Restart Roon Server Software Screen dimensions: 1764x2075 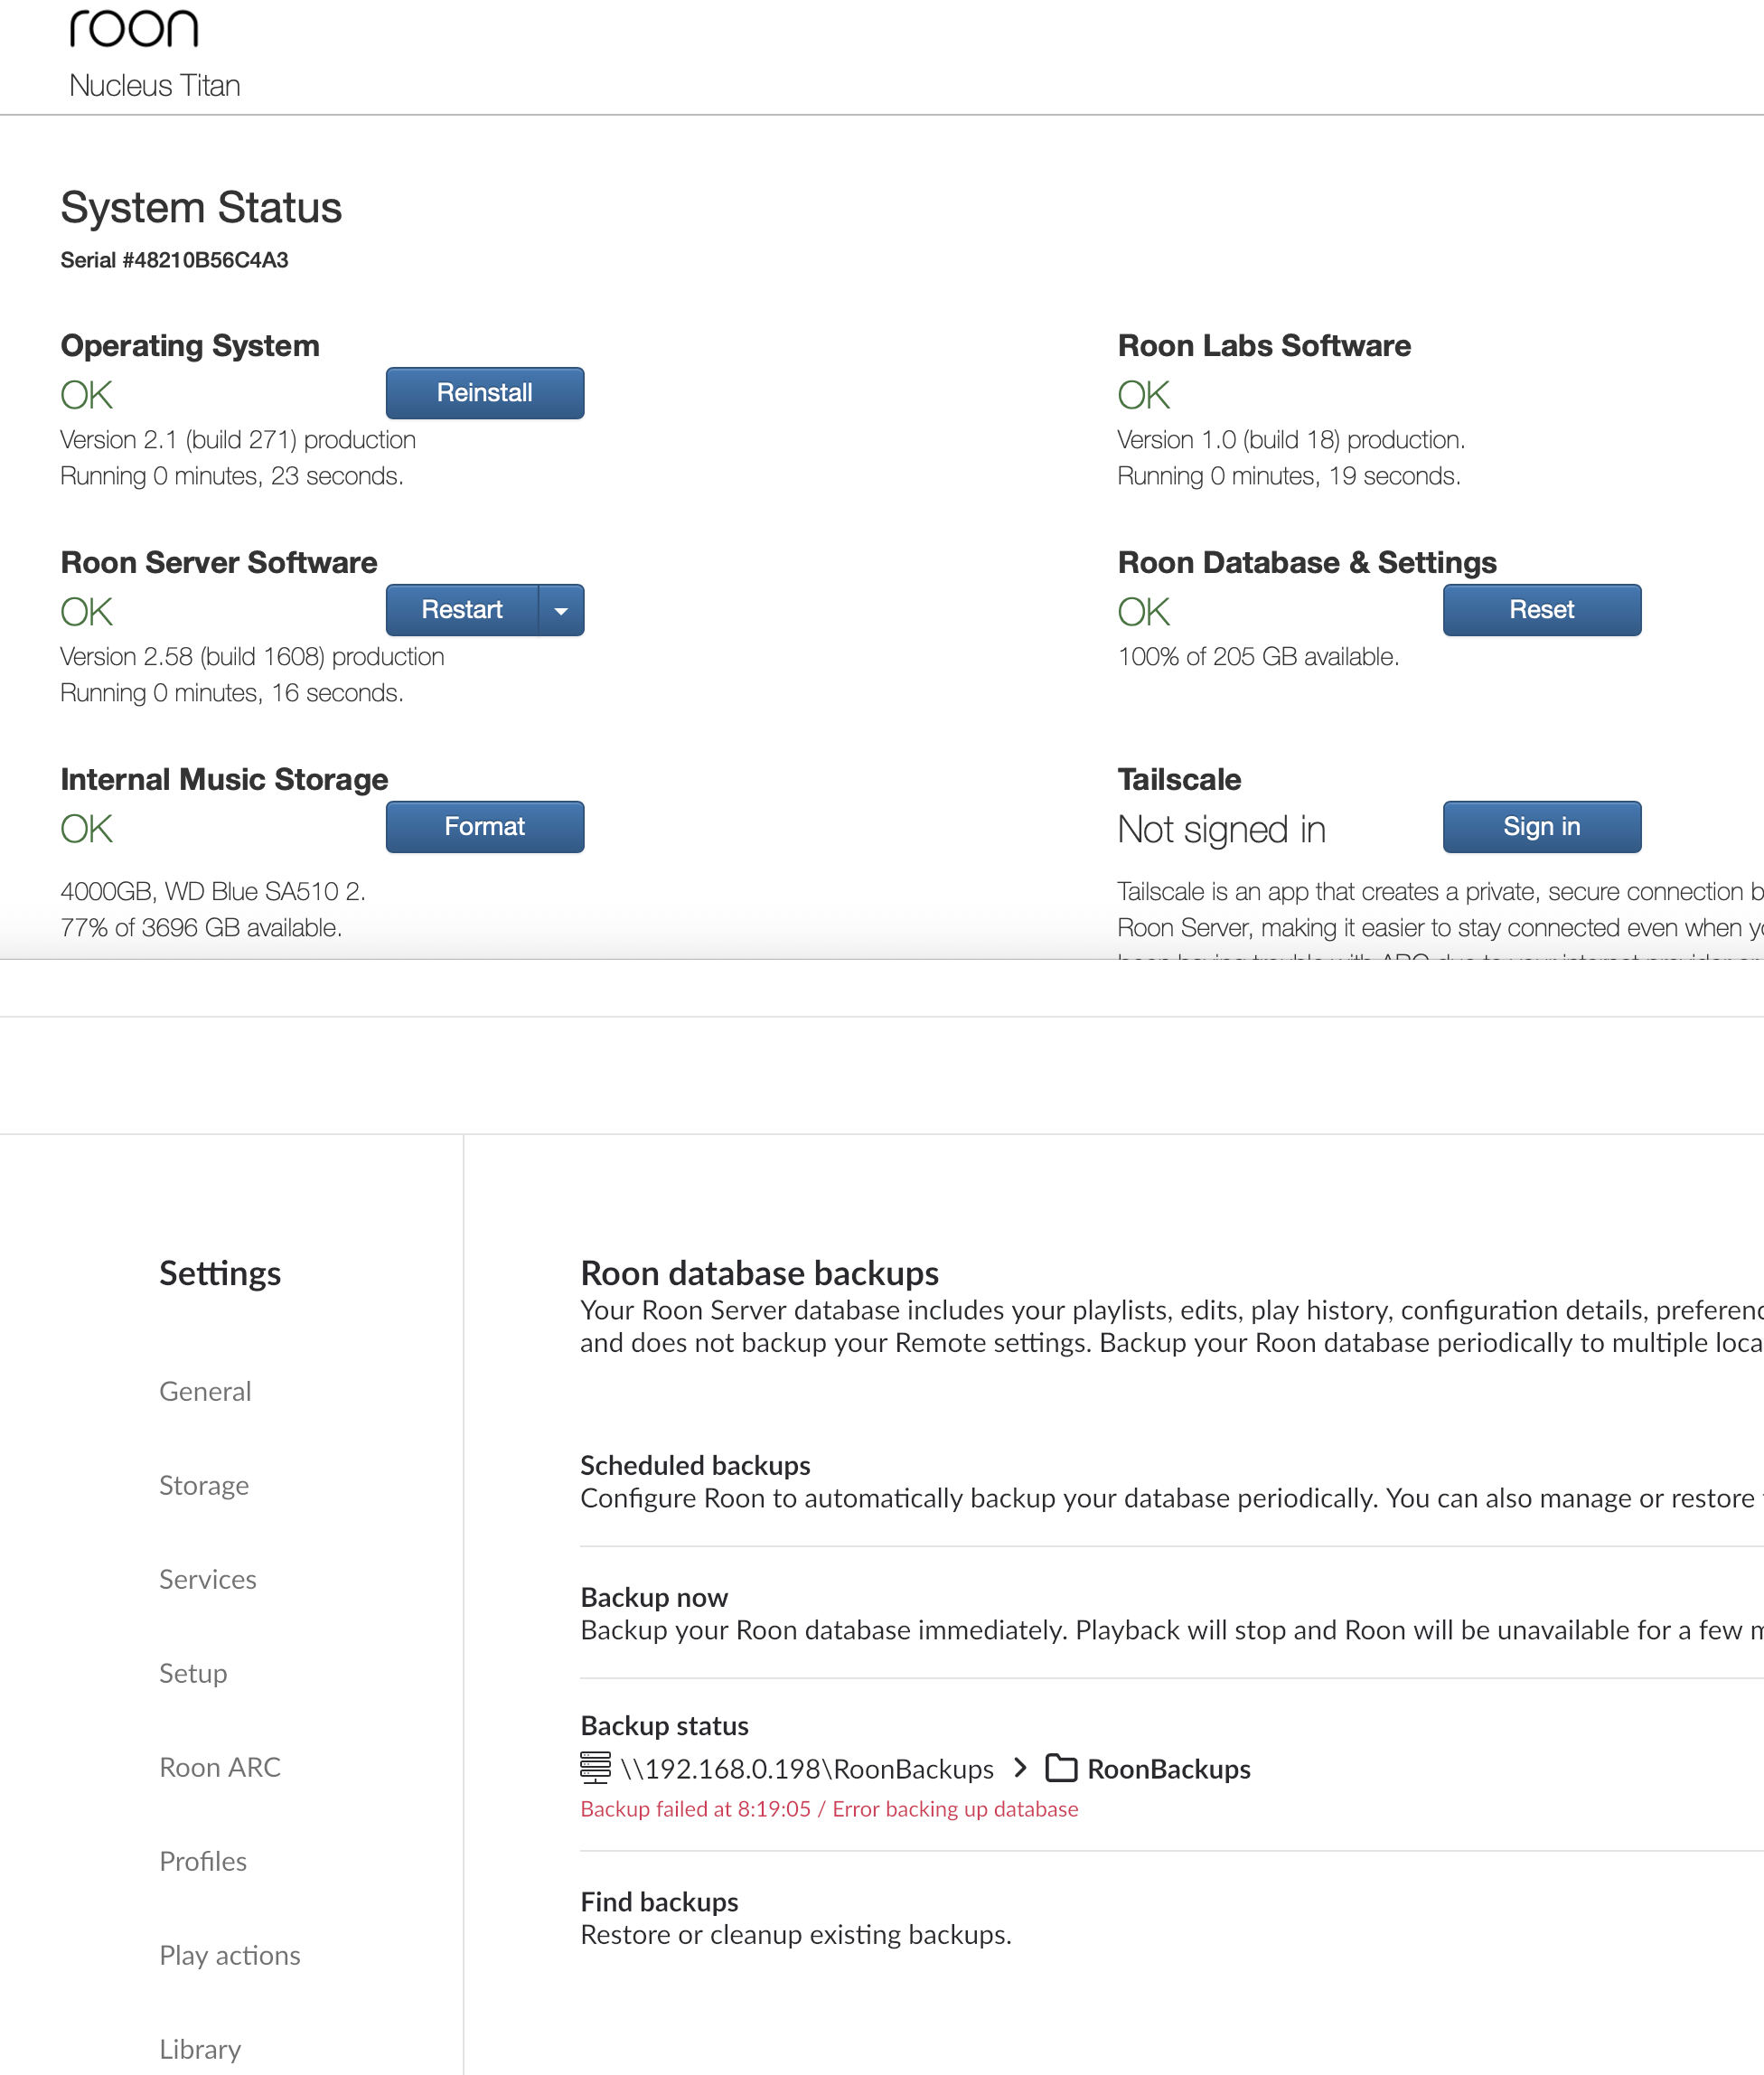pyautogui.click(x=461, y=610)
